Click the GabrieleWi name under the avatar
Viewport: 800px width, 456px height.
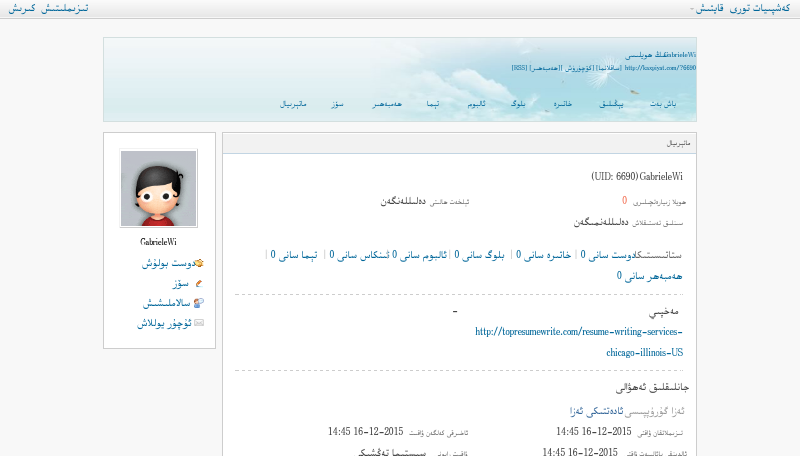point(159,242)
